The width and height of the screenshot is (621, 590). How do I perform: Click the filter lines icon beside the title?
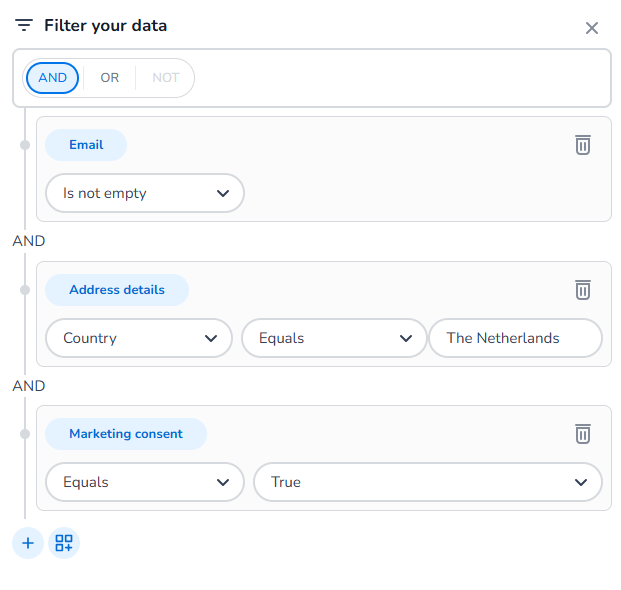coord(24,25)
